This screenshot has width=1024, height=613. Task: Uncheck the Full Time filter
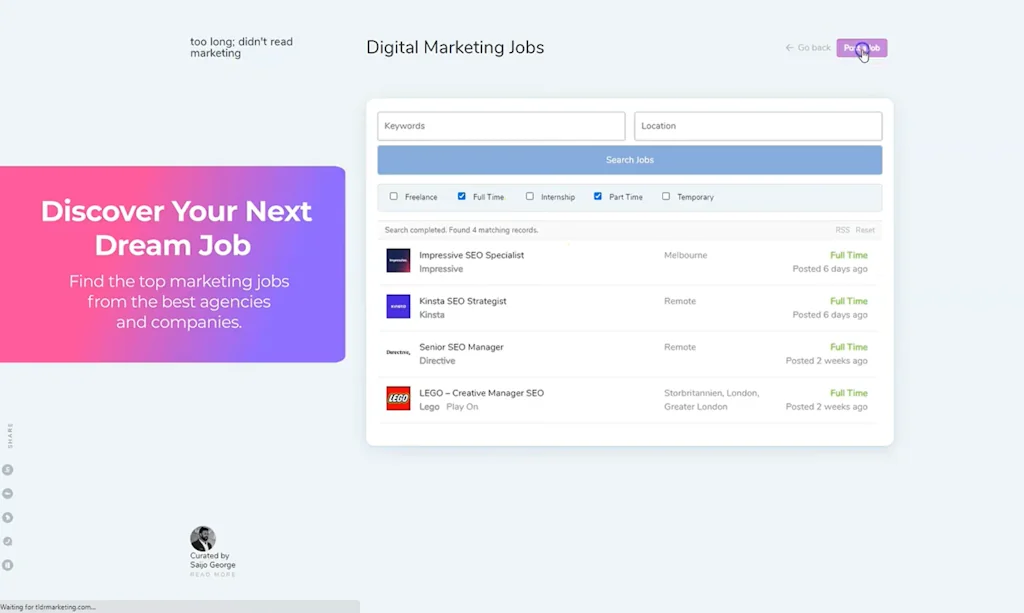pyautogui.click(x=462, y=197)
